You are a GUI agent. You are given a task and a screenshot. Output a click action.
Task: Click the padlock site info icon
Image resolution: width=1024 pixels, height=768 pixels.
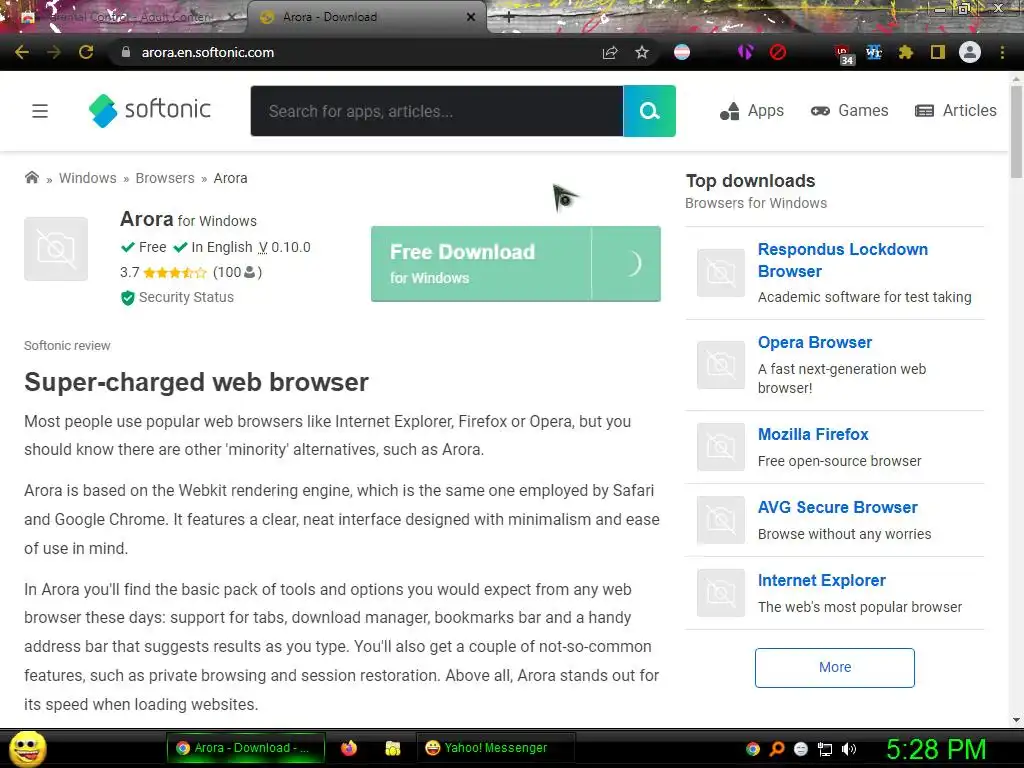(126, 52)
